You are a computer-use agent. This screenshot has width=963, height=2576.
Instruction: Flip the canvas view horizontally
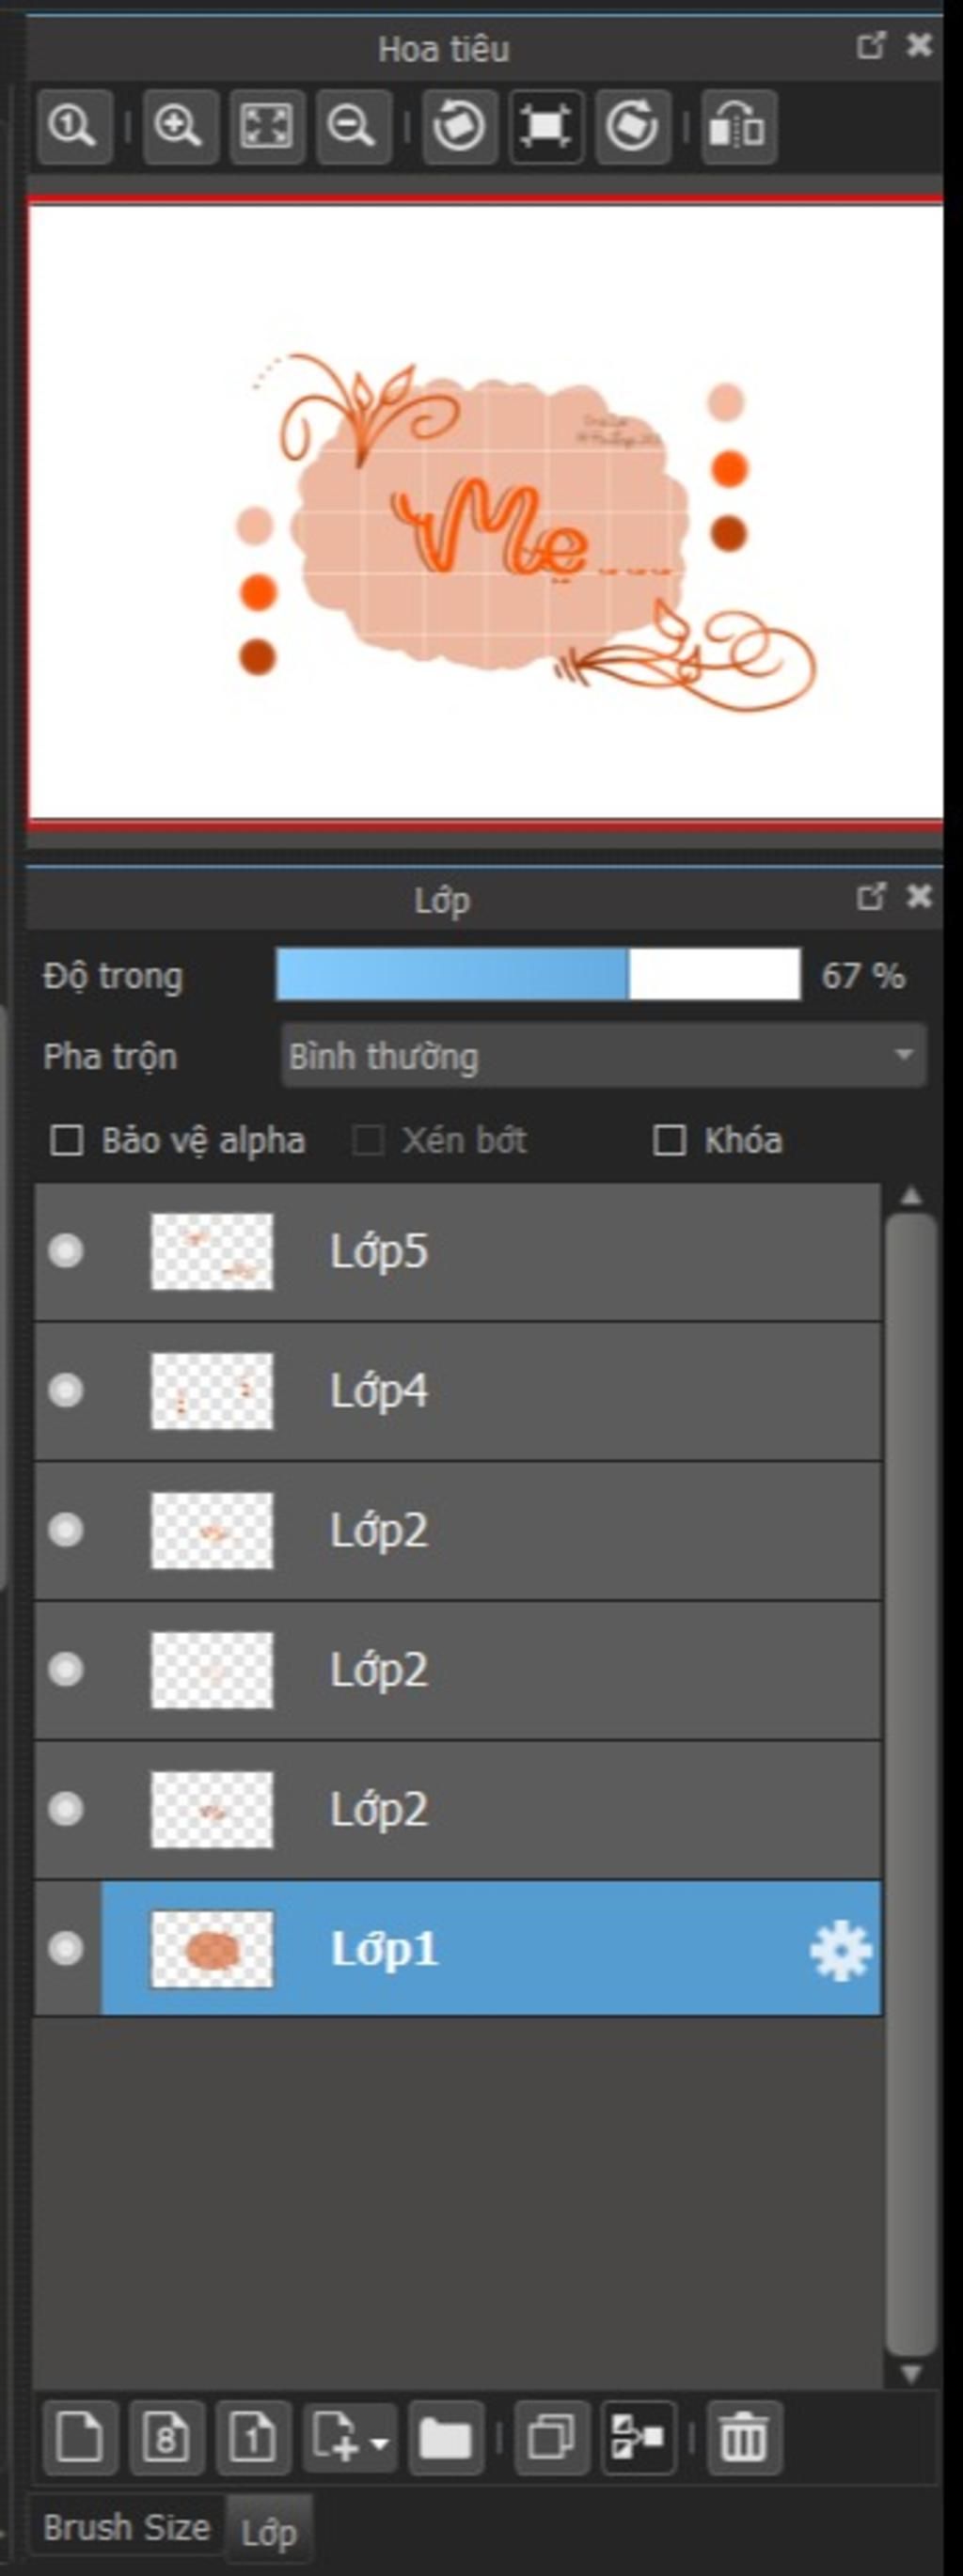click(x=738, y=126)
